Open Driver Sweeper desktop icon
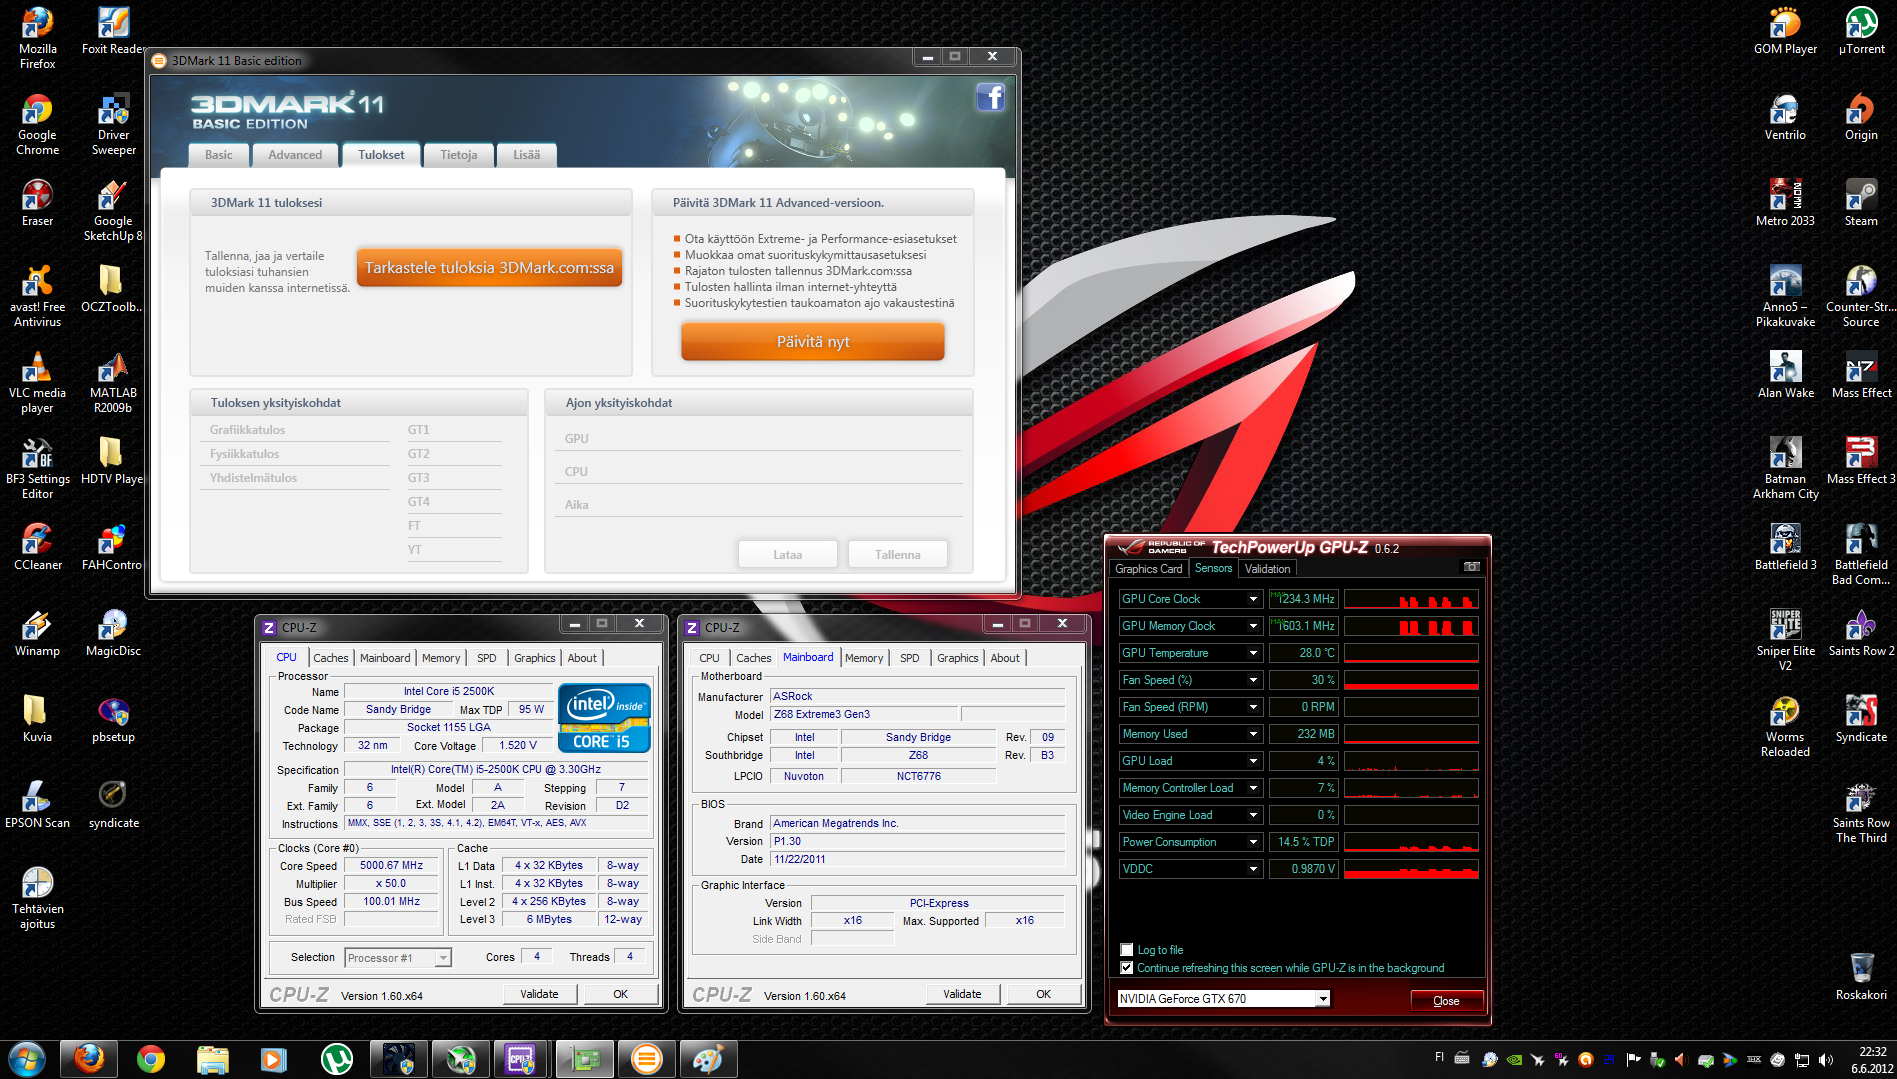This screenshot has height=1079, width=1897. coord(113,124)
